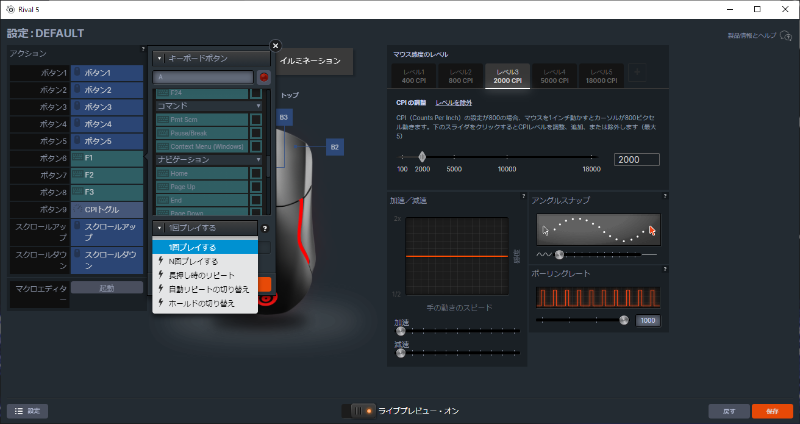Image resolution: width=800 pixels, height=424 pixels.
Task: Choose 長押し時のリピート from the dropdown
Action: (x=205, y=275)
